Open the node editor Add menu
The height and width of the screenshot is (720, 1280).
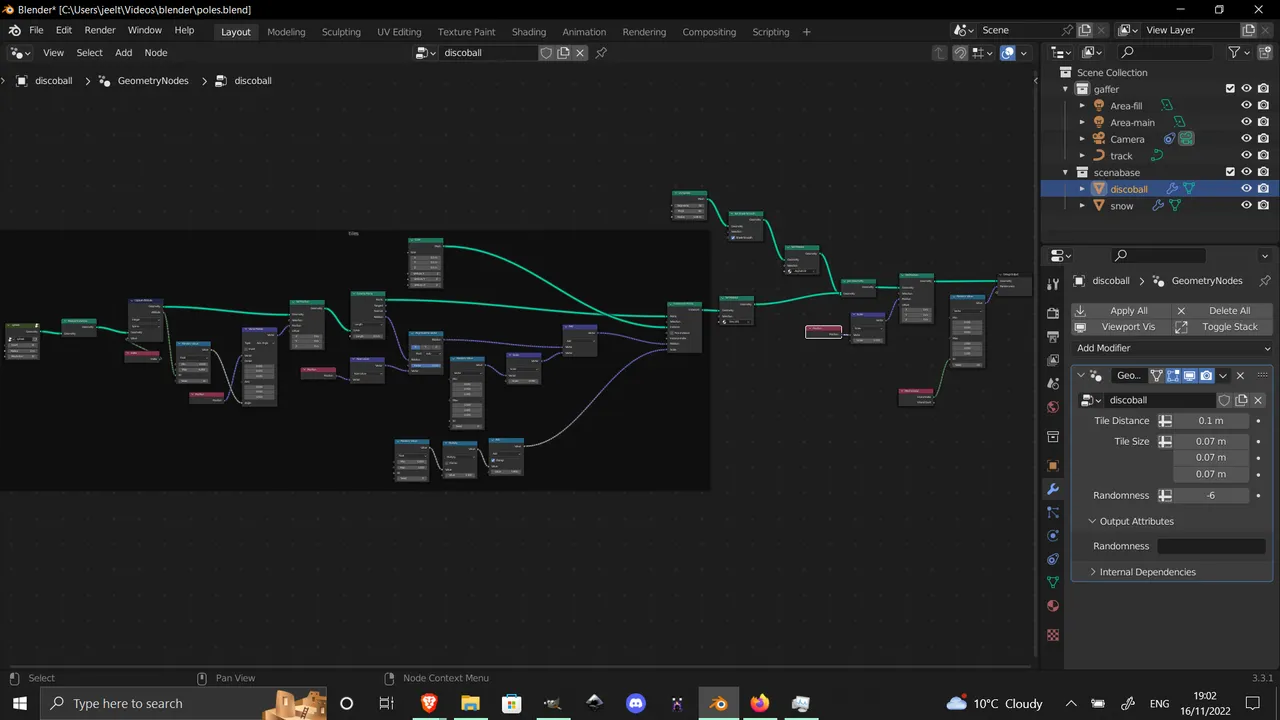click(123, 53)
